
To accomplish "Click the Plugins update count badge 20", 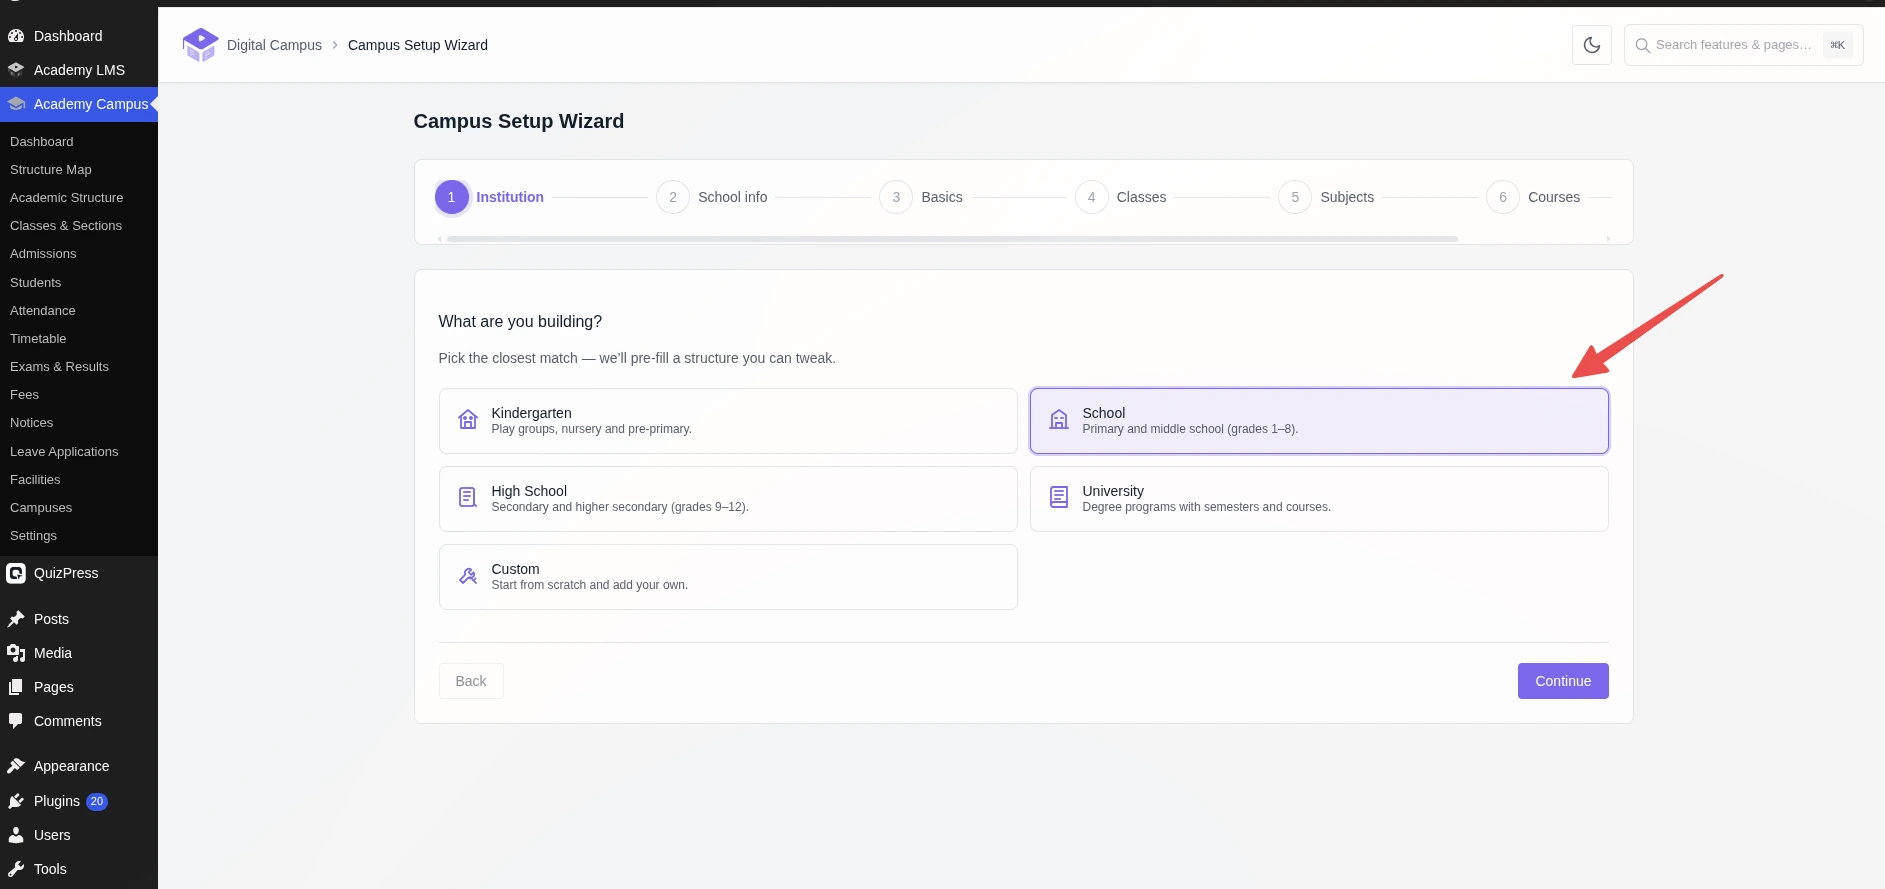I will (x=97, y=801).
